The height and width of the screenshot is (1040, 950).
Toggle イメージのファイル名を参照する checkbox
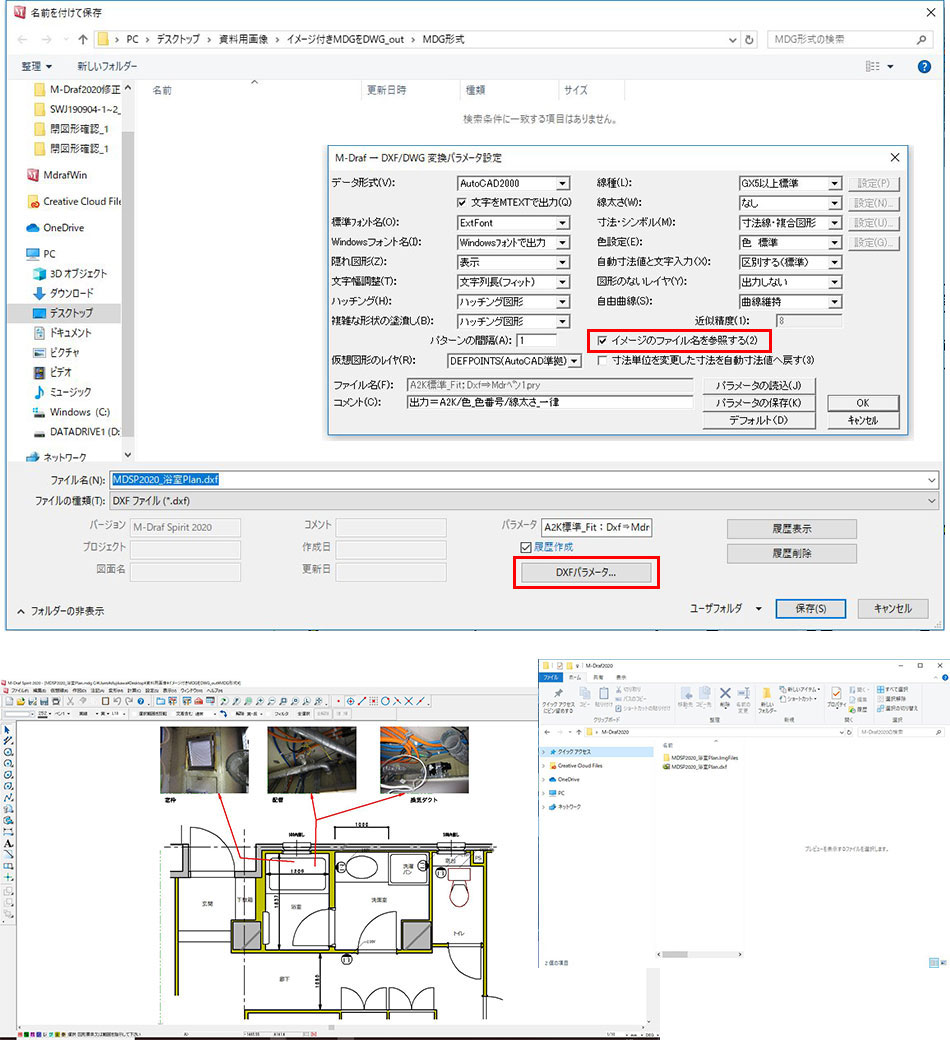tap(602, 341)
